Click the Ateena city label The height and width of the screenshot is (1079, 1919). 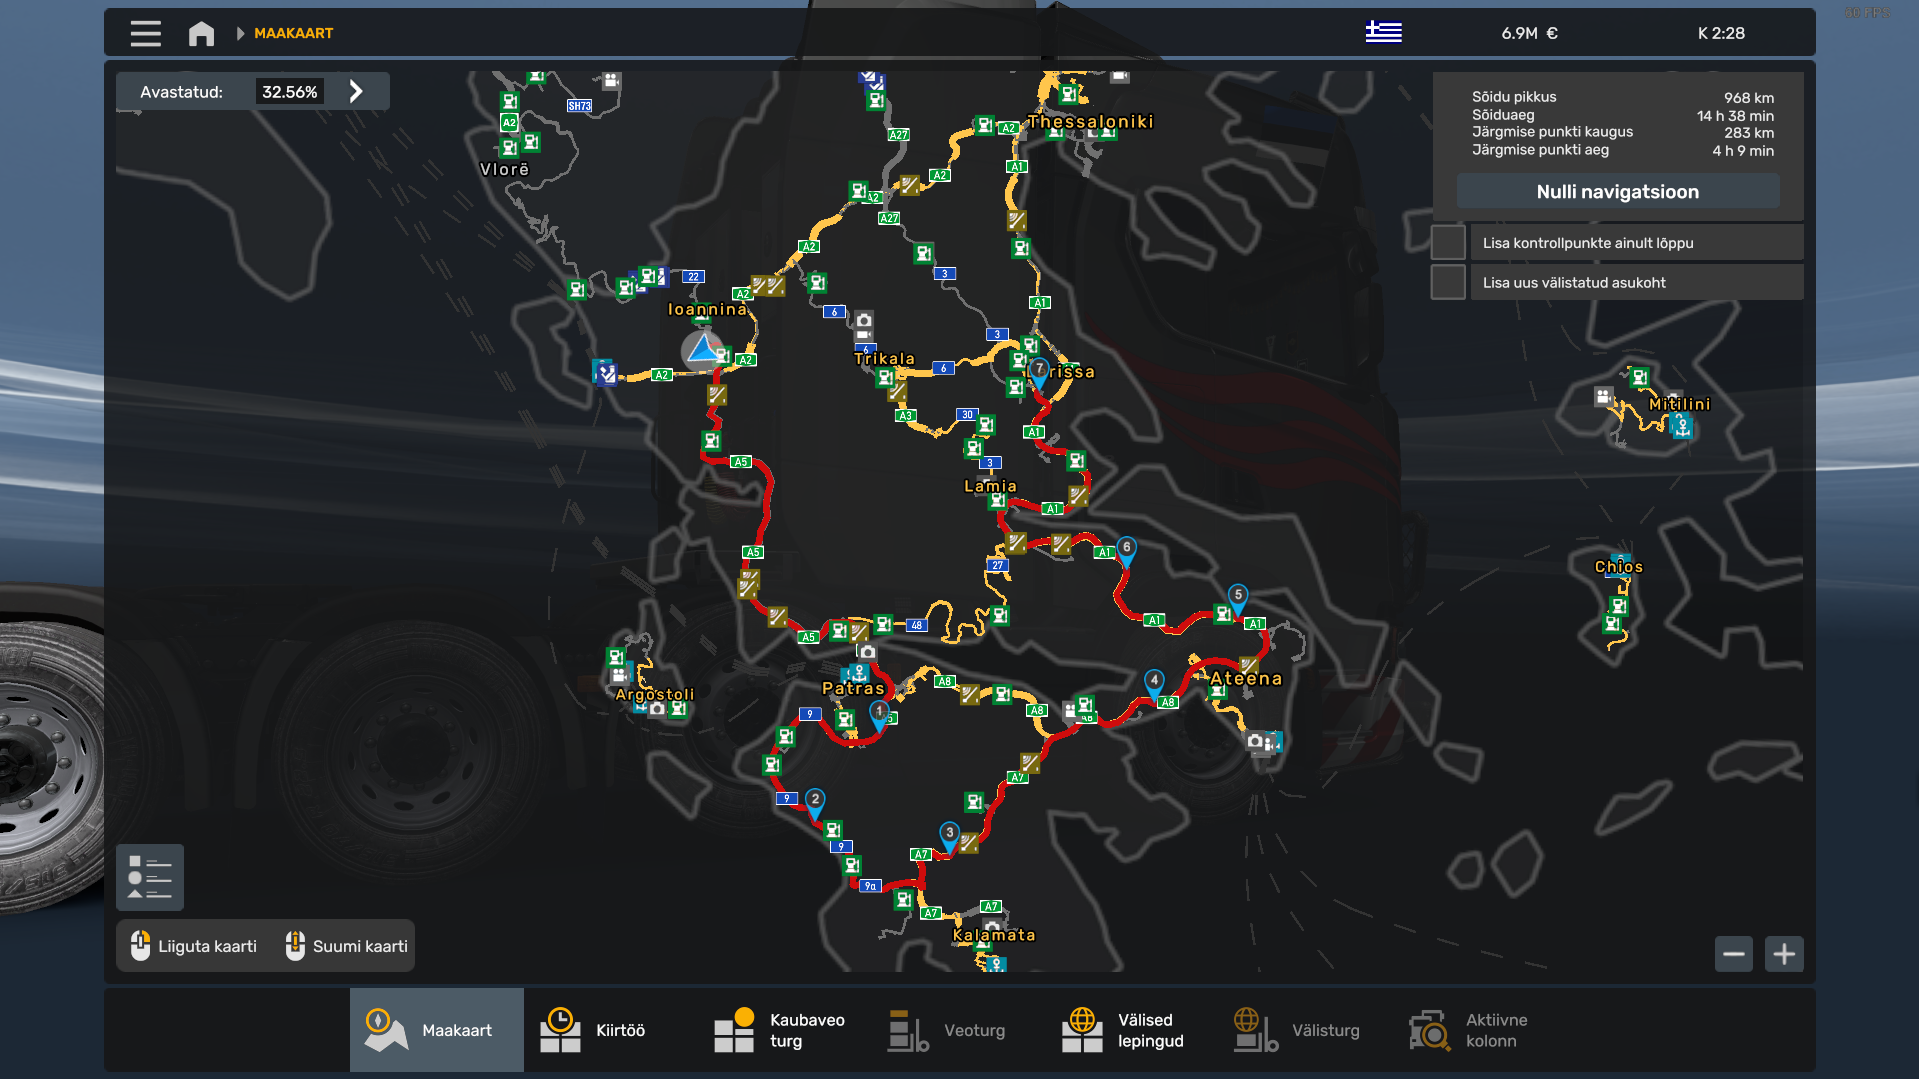[x=1246, y=678]
